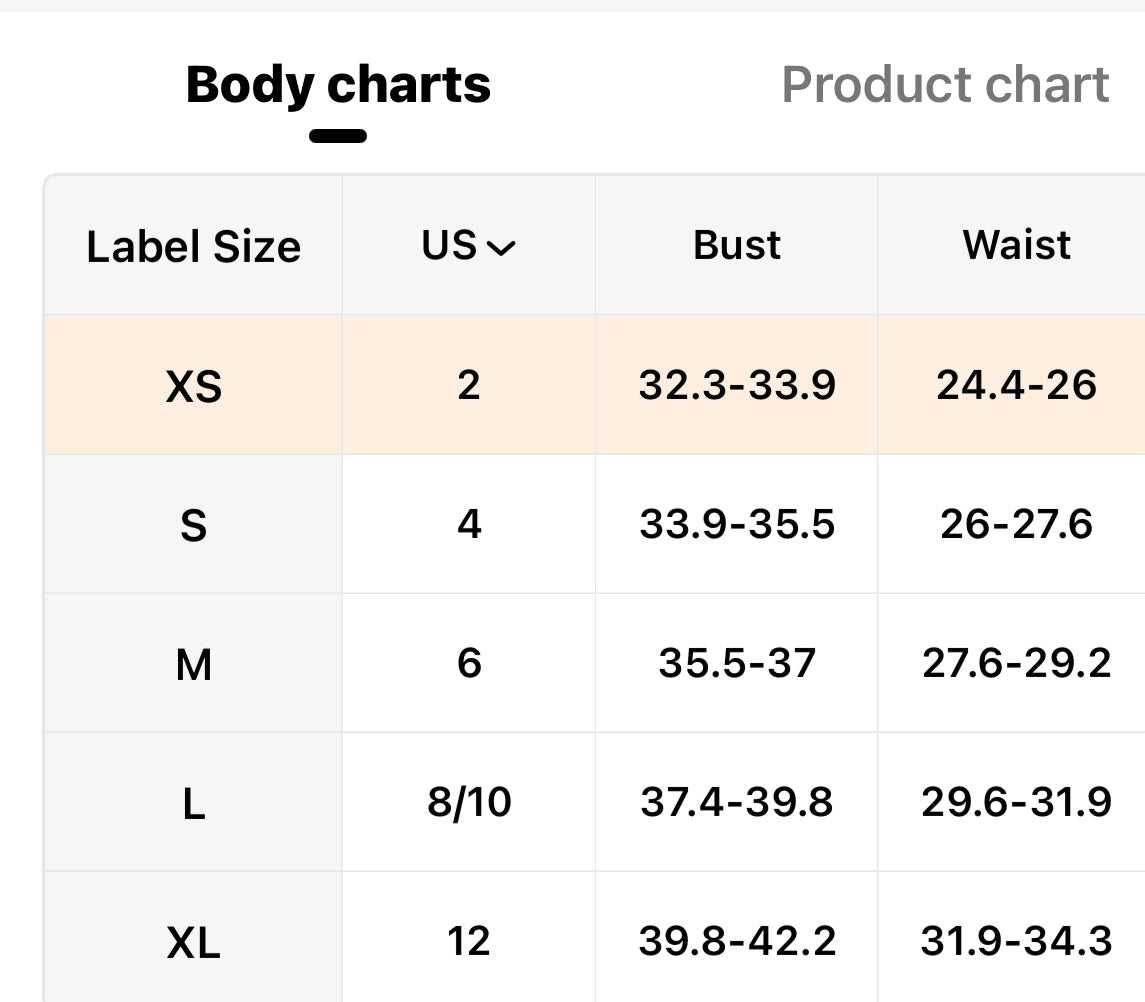Click the US size 8/10 cell
This screenshot has height=1002, width=1145.
pyautogui.click(x=468, y=803)
